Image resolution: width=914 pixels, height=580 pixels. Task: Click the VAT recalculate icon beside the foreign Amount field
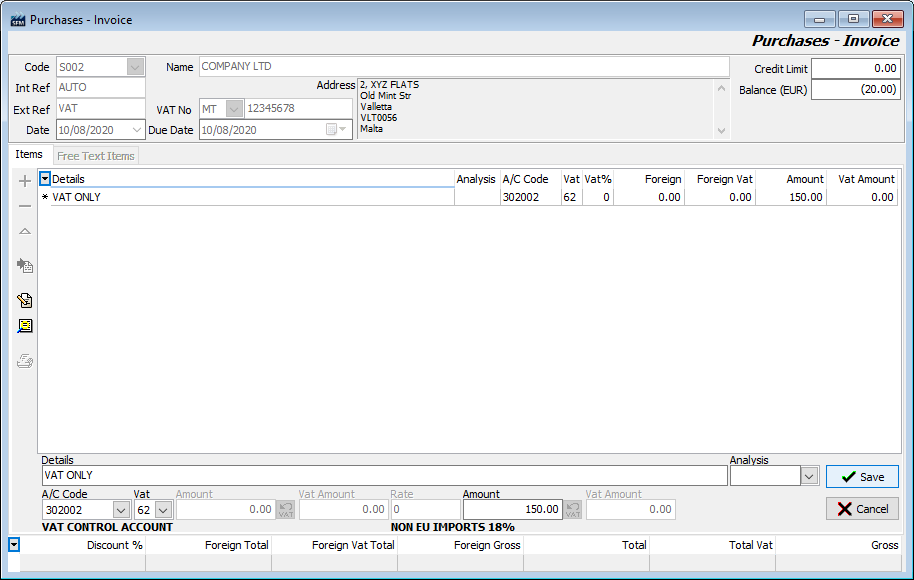[x=286, y=509]
